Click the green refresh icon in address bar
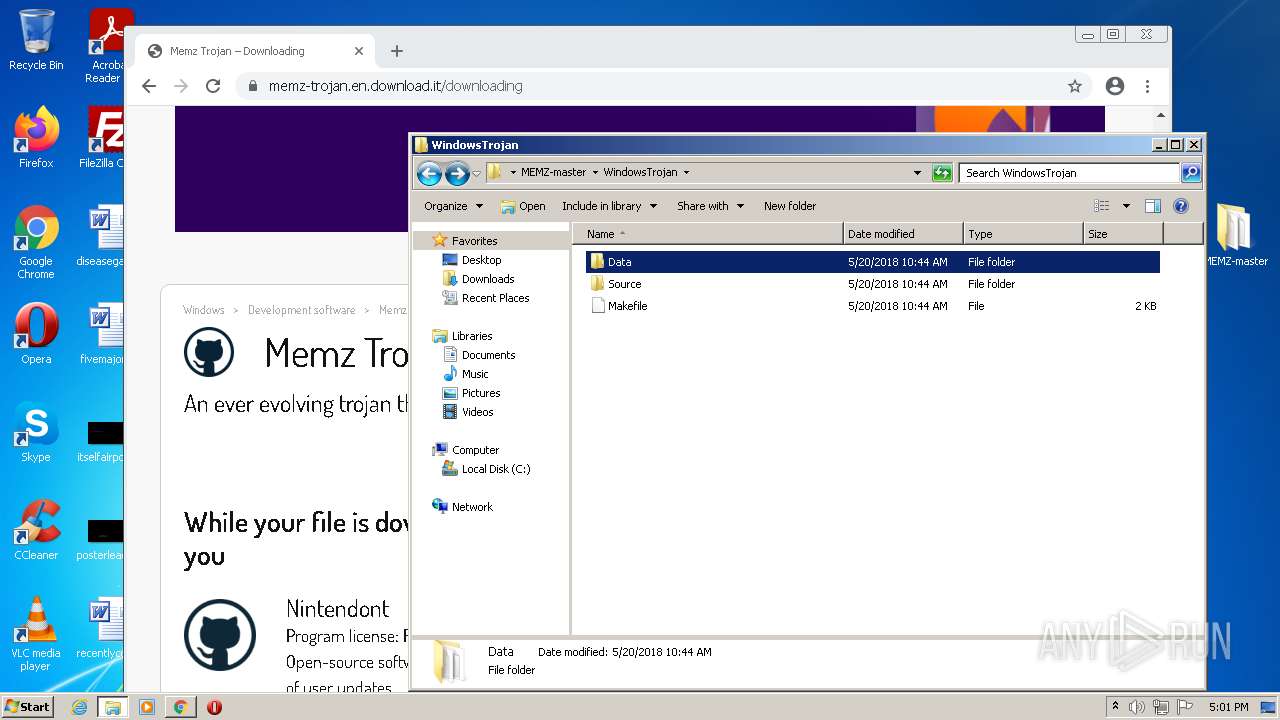1280x720 pixels. [x=941, y=173]
